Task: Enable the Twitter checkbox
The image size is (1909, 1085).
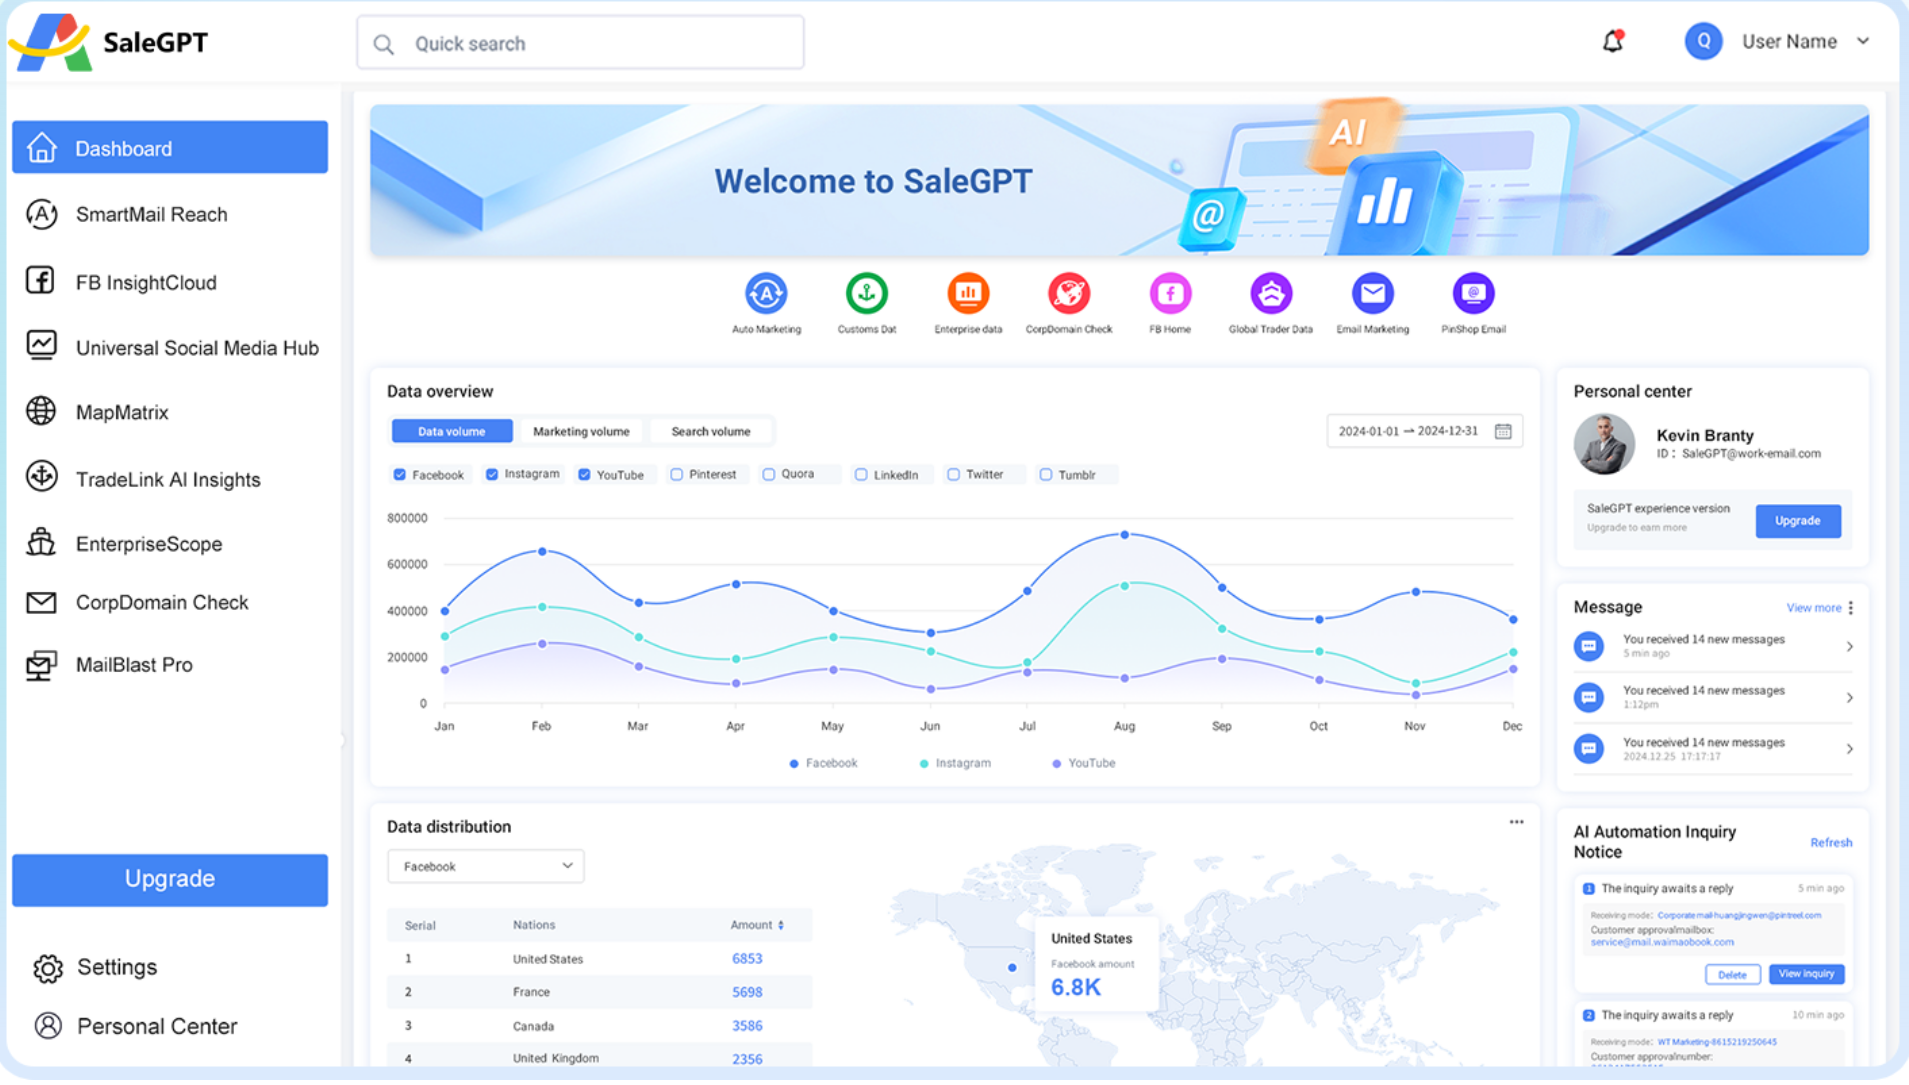Action: [x=953, y=475]
